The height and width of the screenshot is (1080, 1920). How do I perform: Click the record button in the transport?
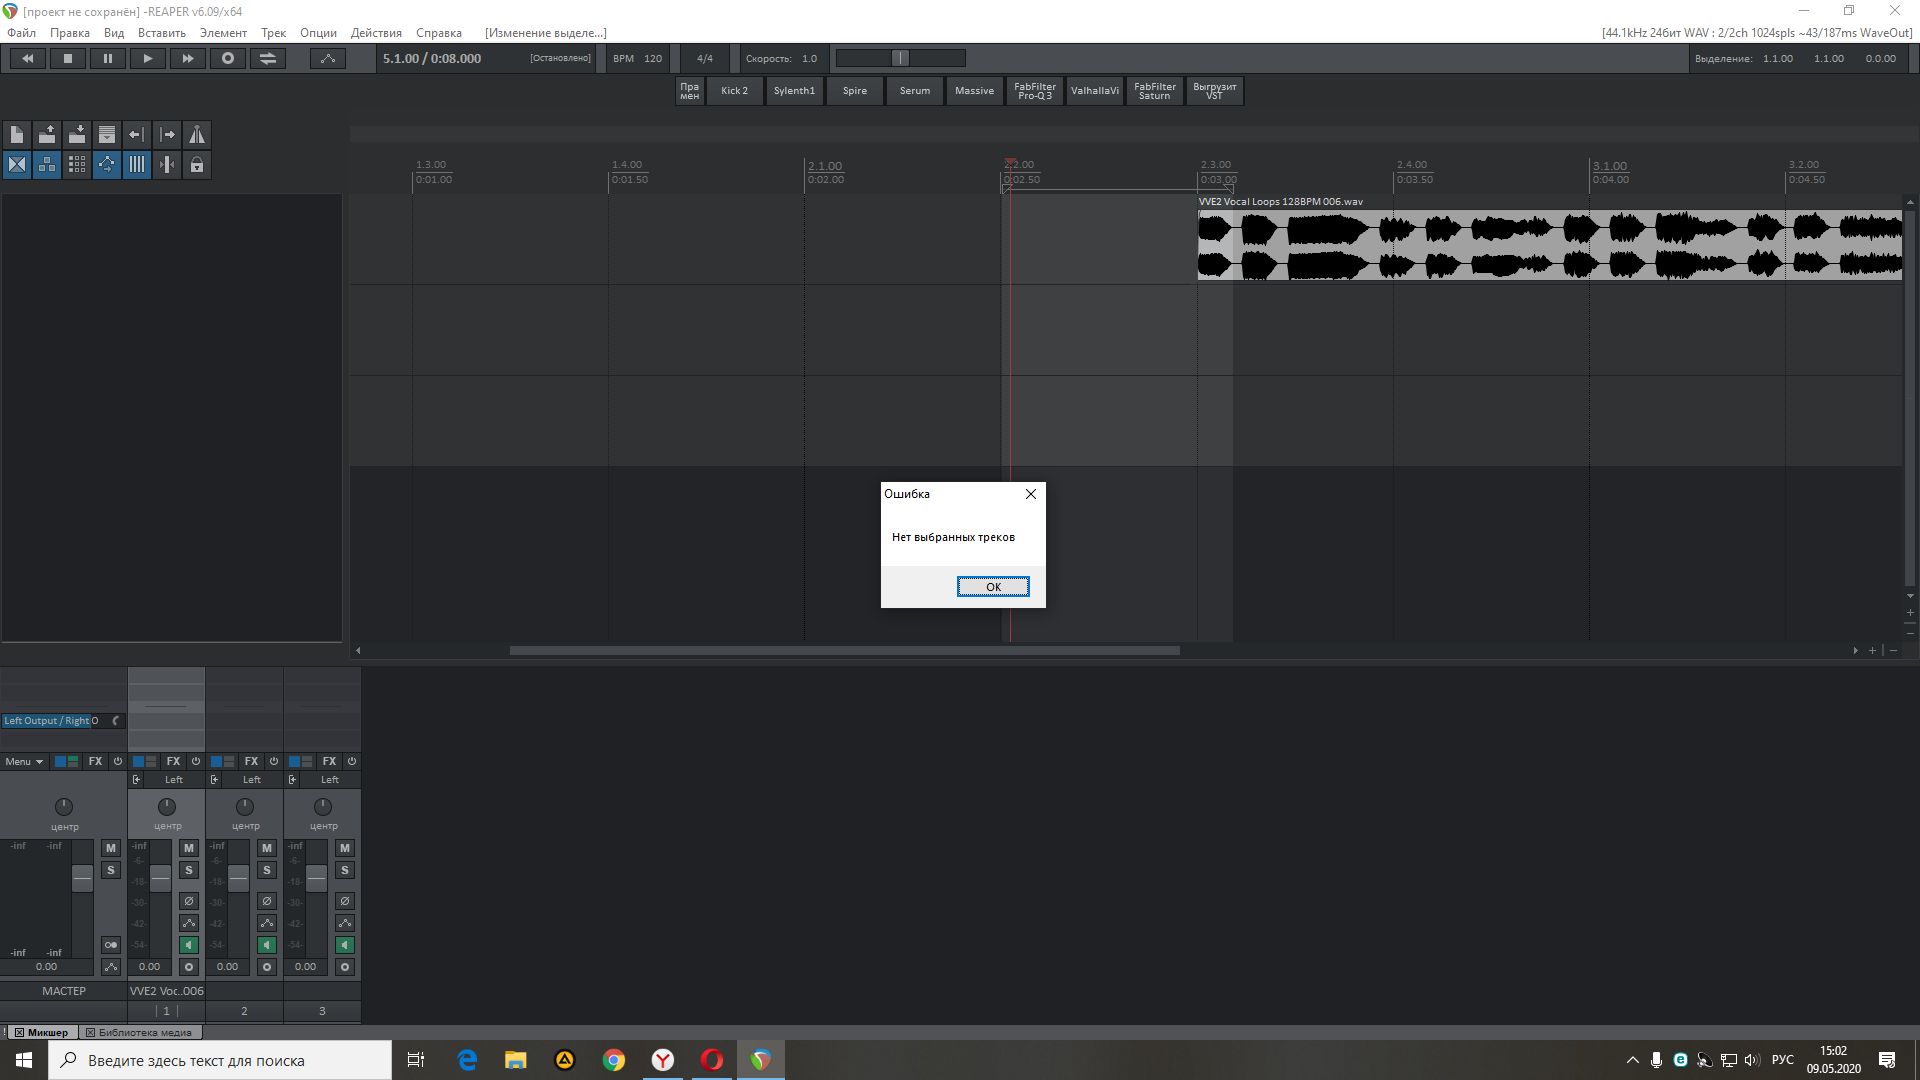228,59
